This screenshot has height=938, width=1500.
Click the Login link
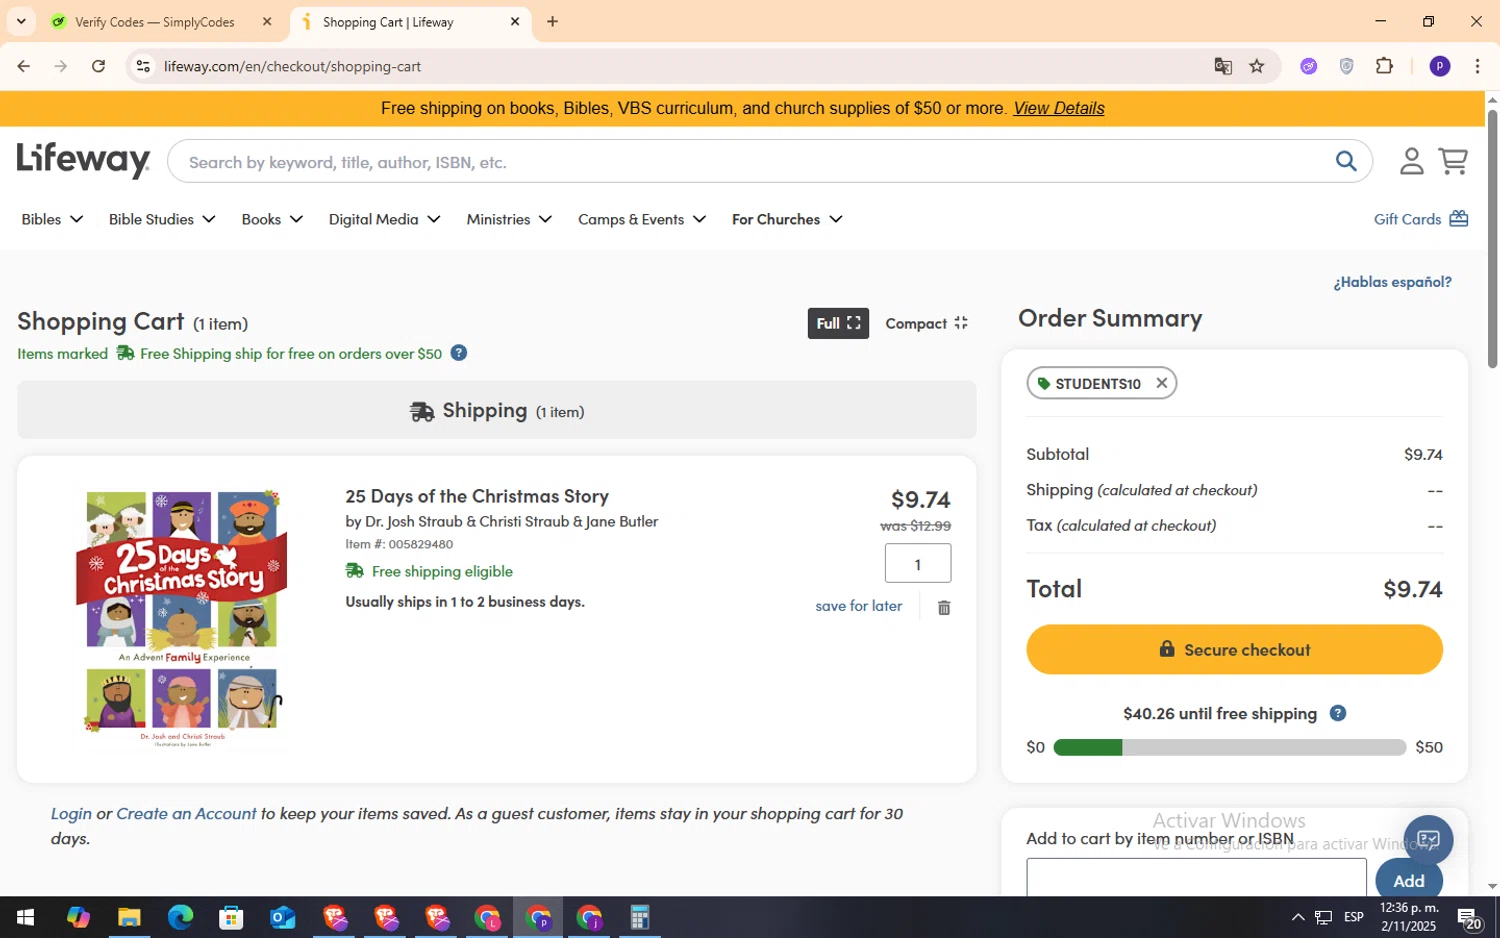[71, 814]
